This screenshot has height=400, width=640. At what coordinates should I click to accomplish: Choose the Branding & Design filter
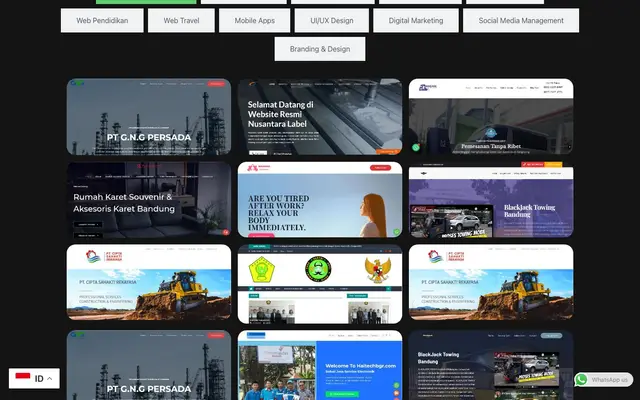click(x=320, y=49)
